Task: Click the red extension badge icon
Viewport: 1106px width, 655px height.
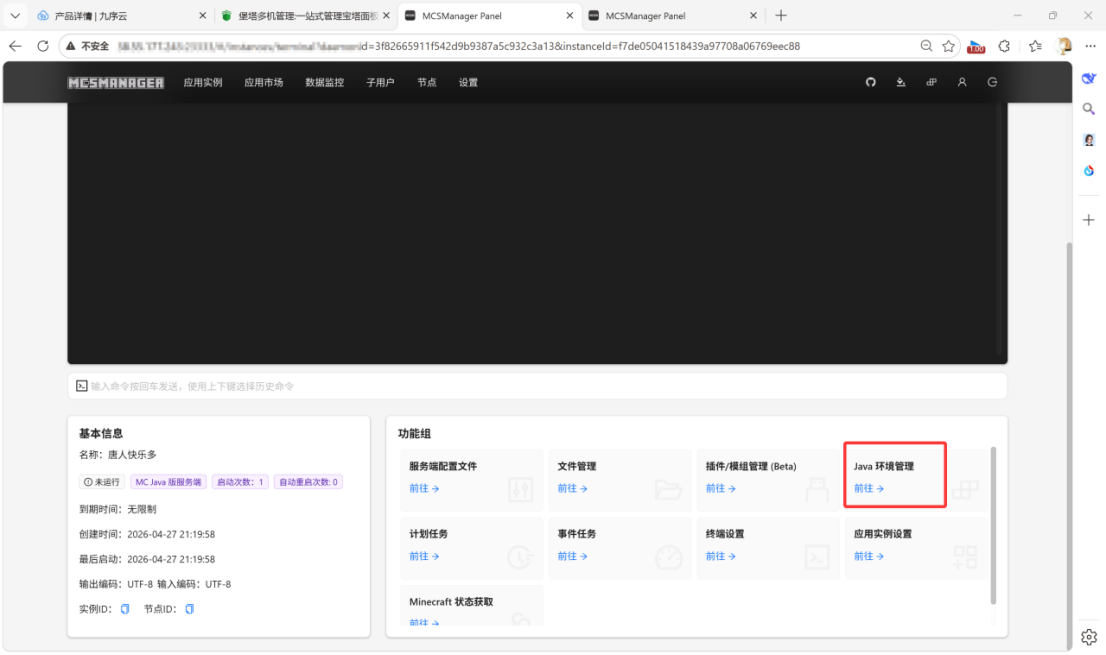Action: pos(976,47)
